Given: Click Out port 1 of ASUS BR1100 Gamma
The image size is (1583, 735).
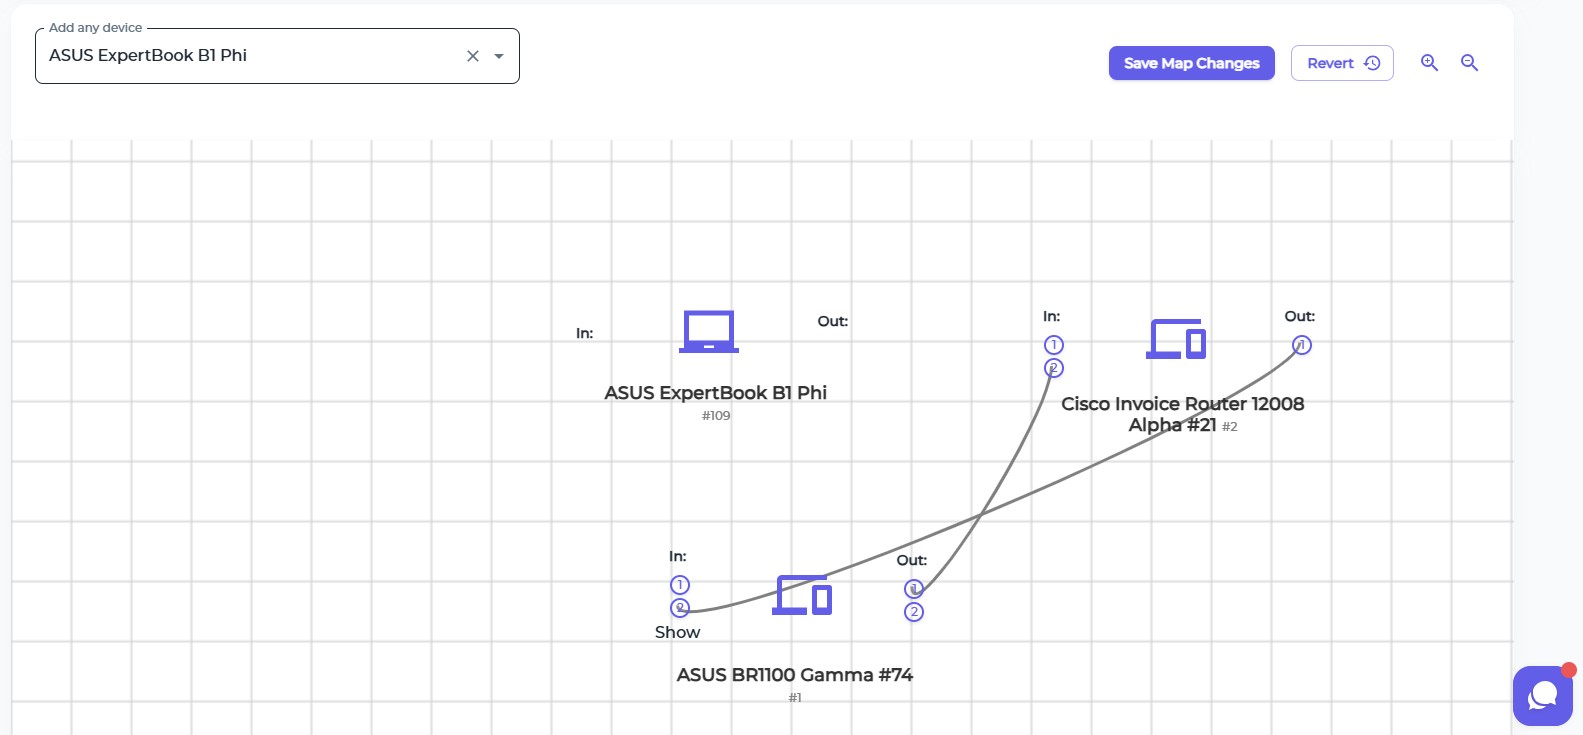Looking at the screenshot, I should (x=914, y=589).
